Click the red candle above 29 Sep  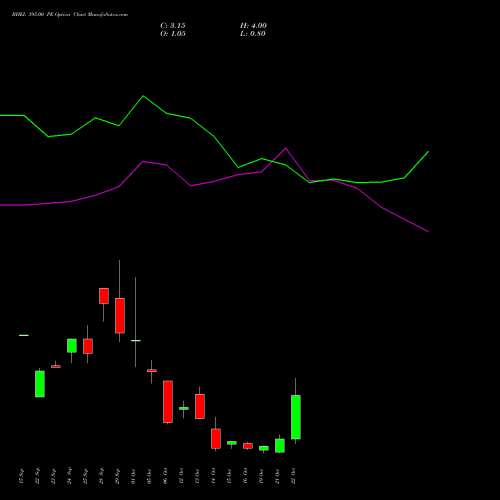pos(120,315)
